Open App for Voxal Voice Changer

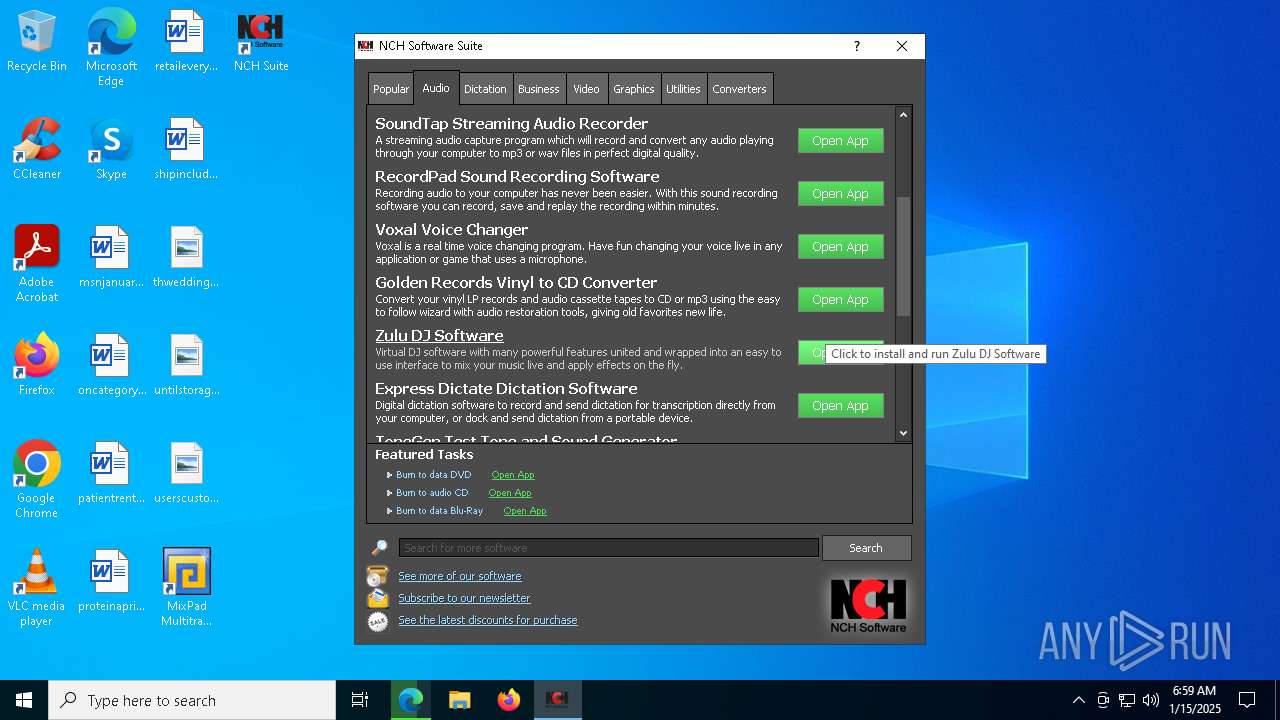840,247
